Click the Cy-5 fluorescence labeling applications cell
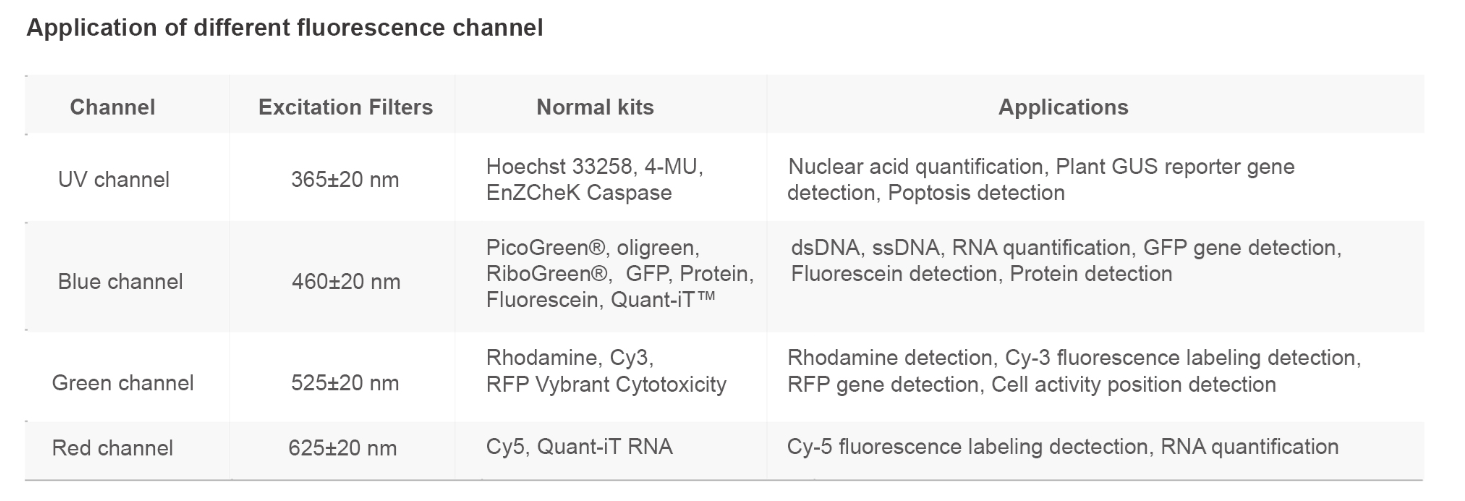This screenshot has height=501, width=1465. tap(1062, 447)
